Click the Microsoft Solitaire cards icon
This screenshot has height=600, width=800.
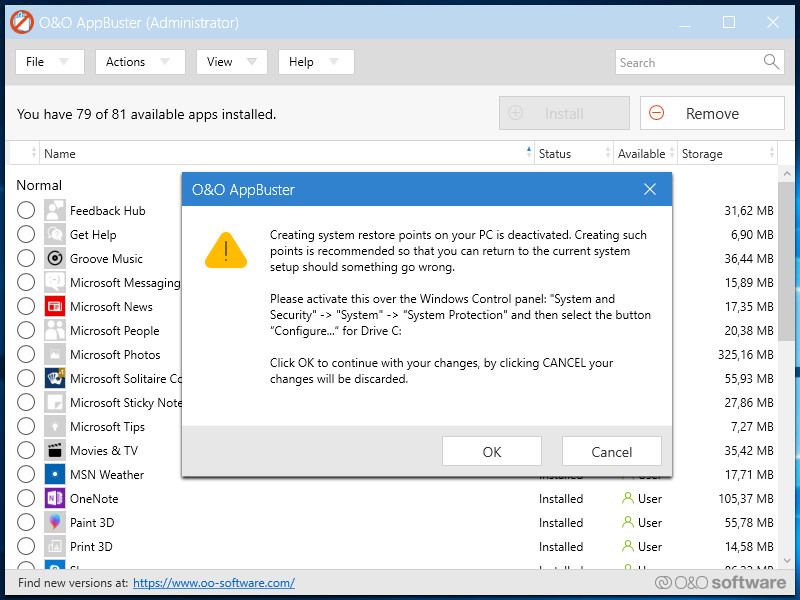click(x=55, y=378)
